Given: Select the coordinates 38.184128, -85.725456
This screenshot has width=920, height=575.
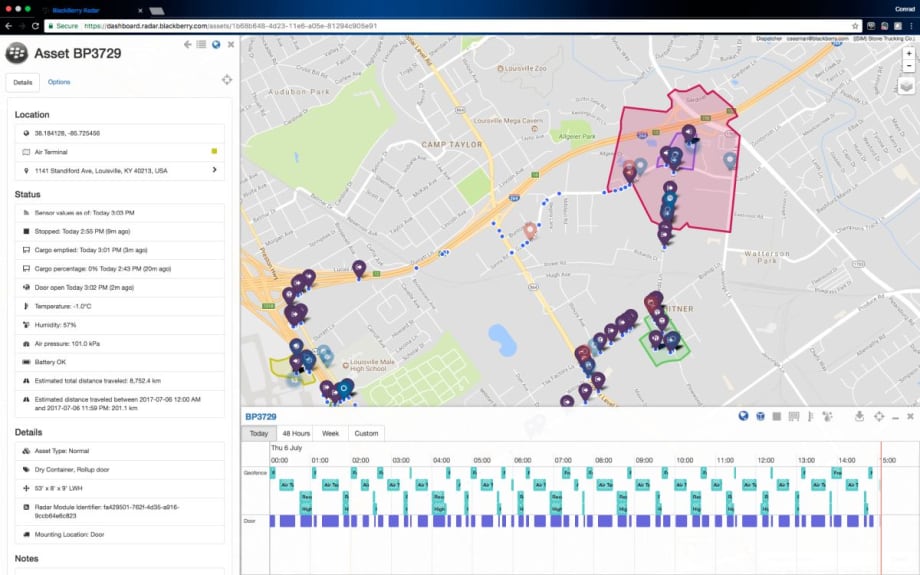Looking at the screenshot, I should [67, 133].
